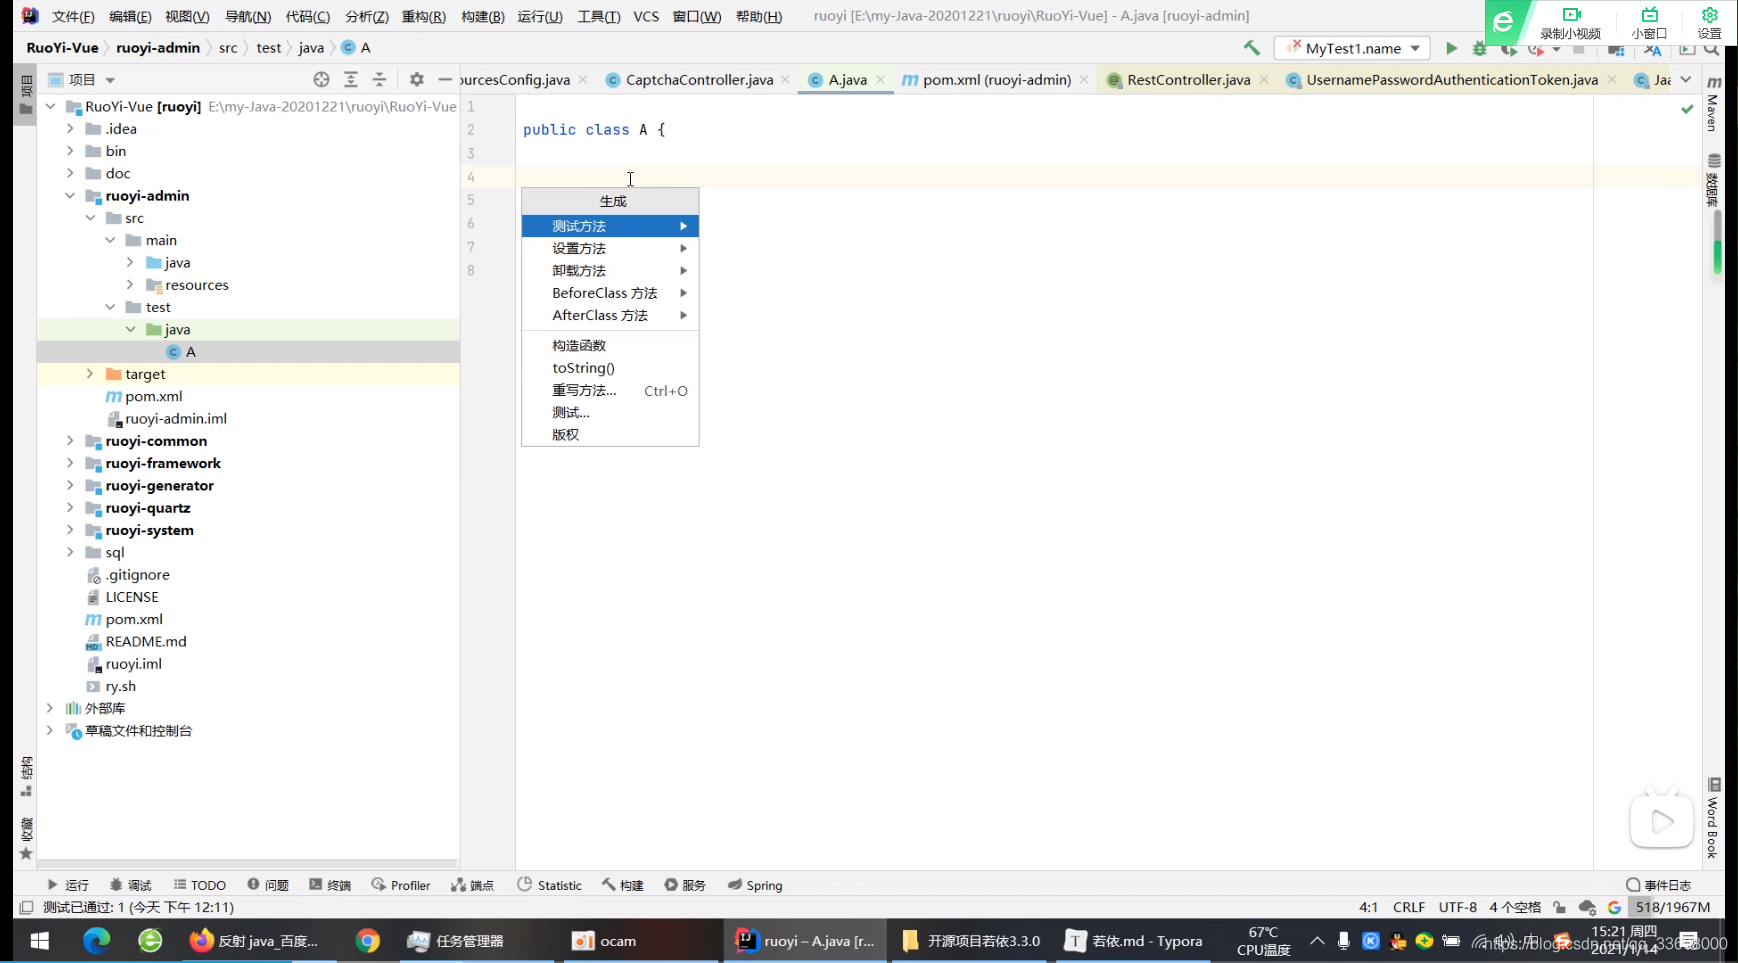Screen dimensions: 1738x963
Task: Click the Run with Coverage icon
Action: pyautogui.click(x=1508, y=49)
